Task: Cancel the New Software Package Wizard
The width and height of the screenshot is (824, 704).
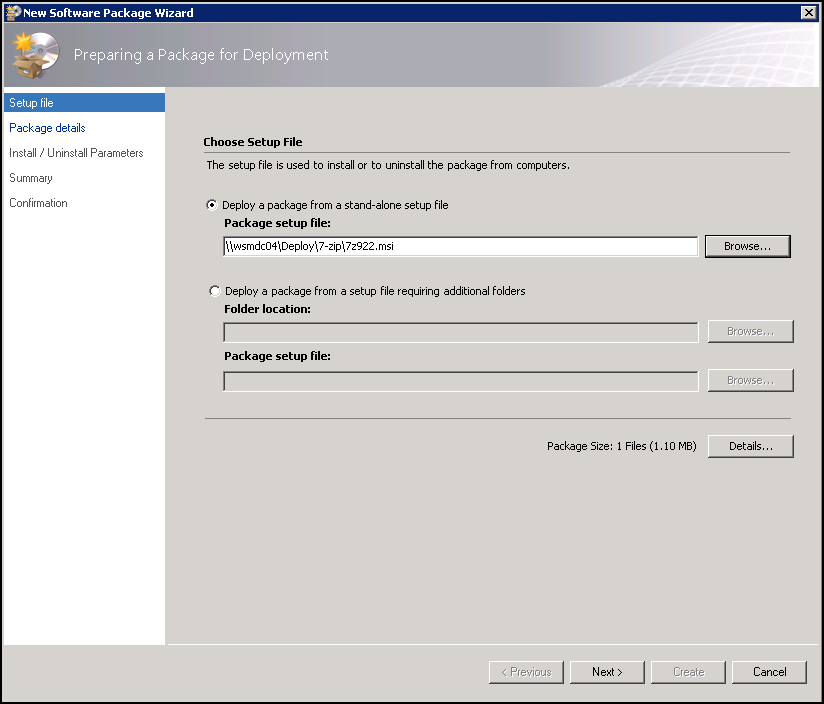Action: pyautogui.click(x=769, y=671)
